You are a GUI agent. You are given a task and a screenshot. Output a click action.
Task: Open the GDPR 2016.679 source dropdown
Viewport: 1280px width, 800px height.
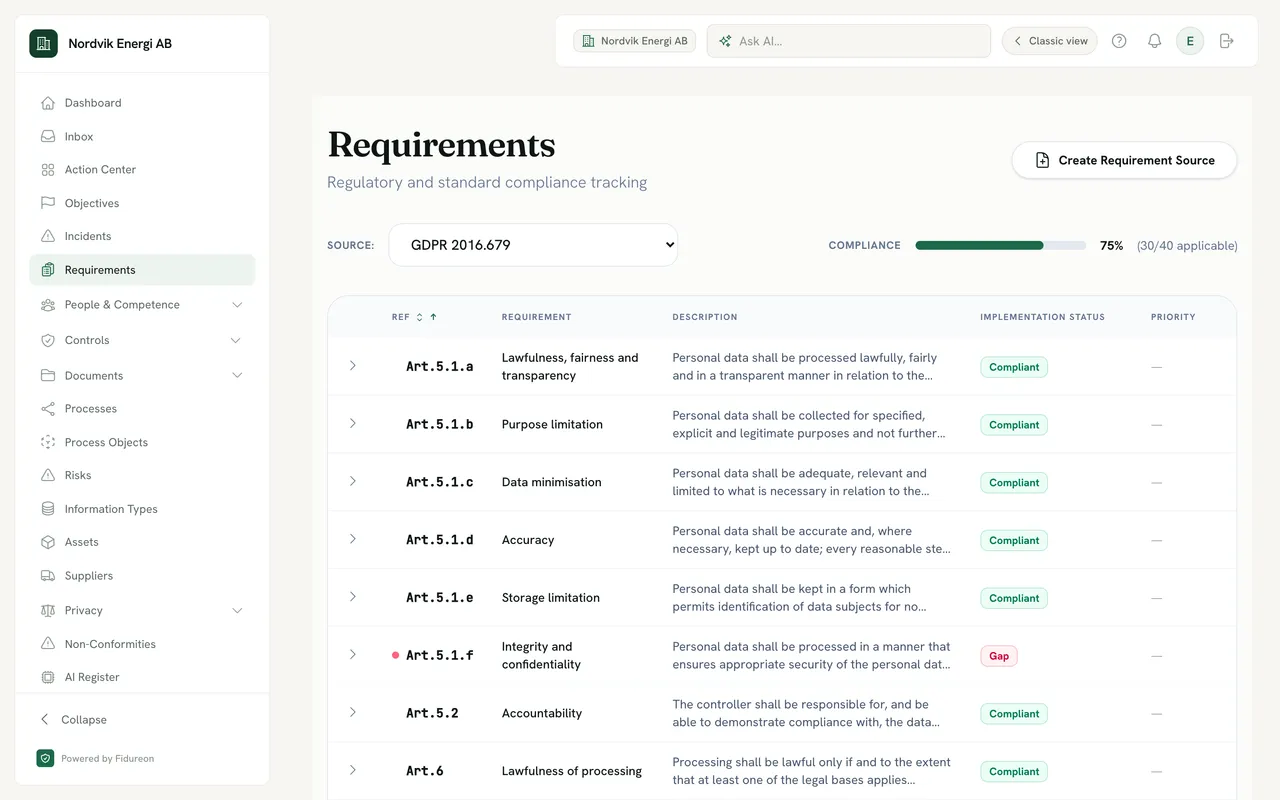click(x=533, y=245)
